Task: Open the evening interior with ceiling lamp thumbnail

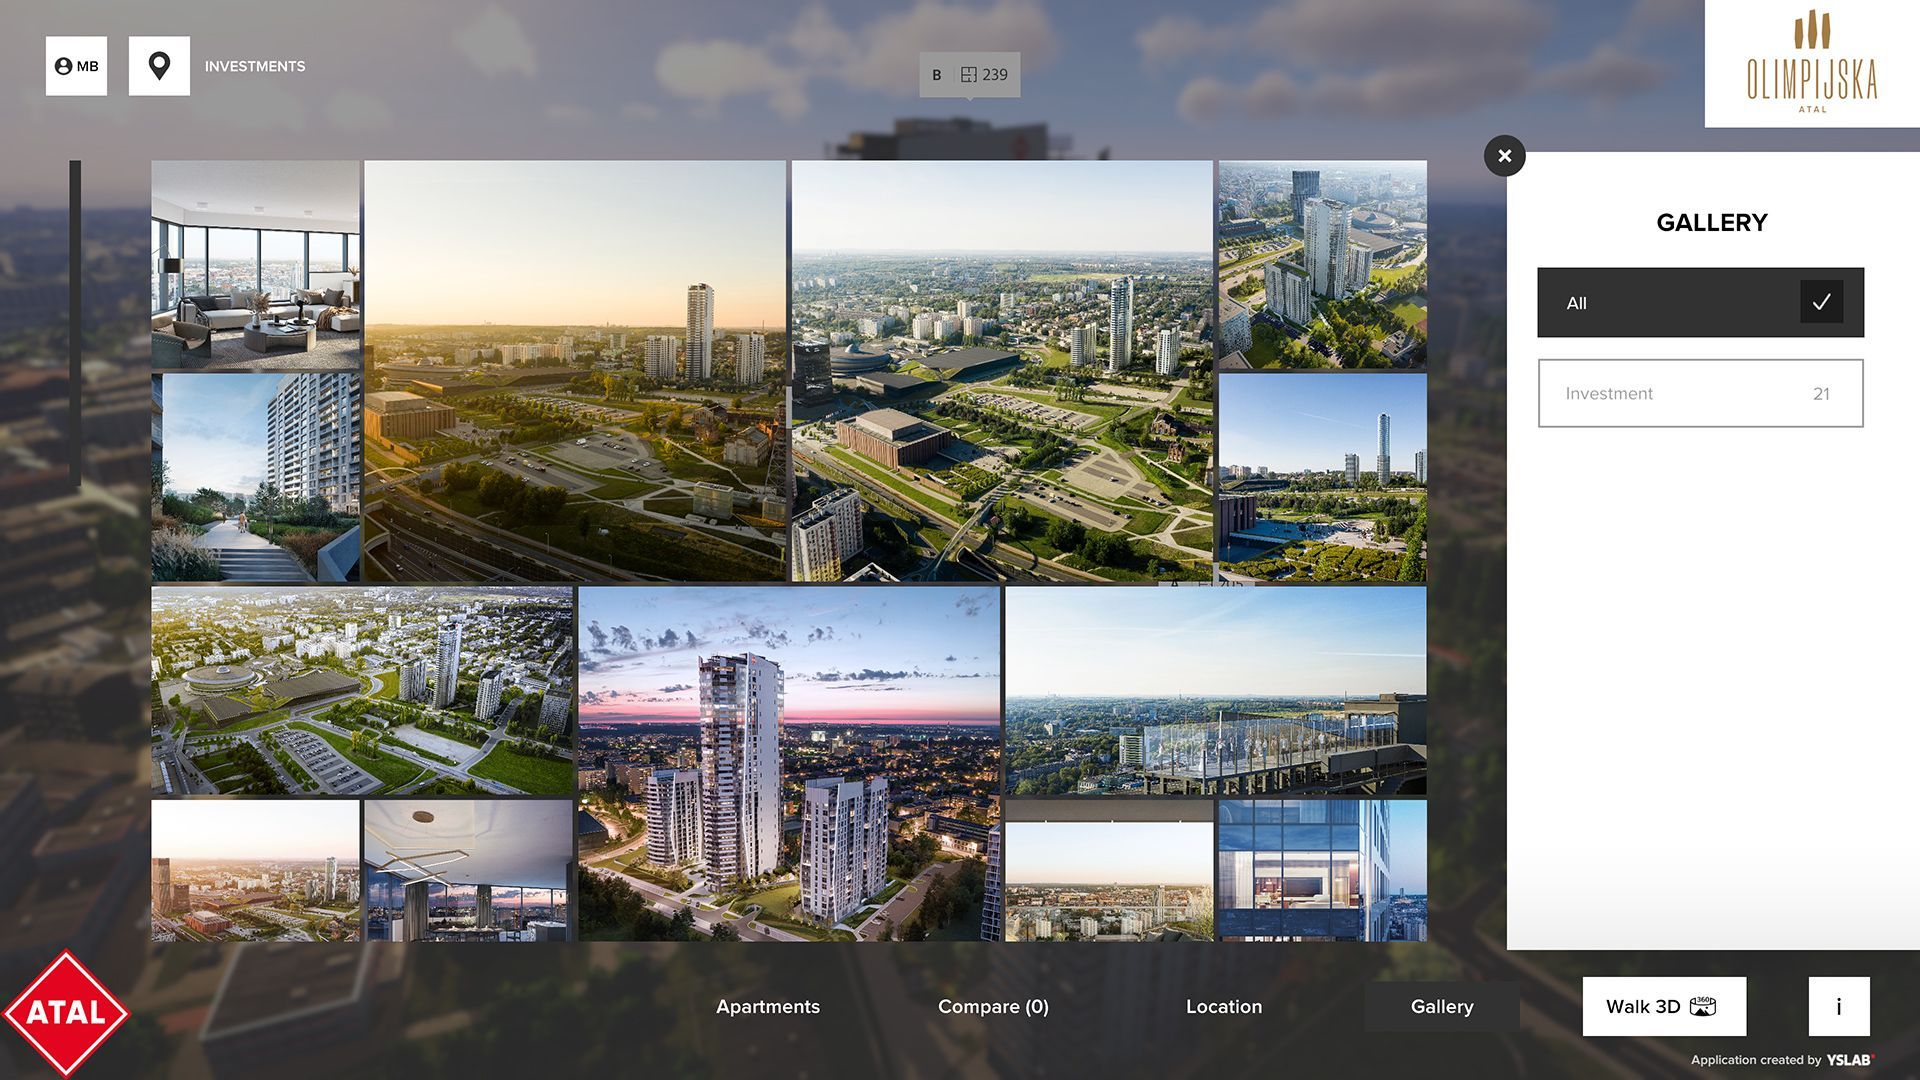Action: (468, 870)
